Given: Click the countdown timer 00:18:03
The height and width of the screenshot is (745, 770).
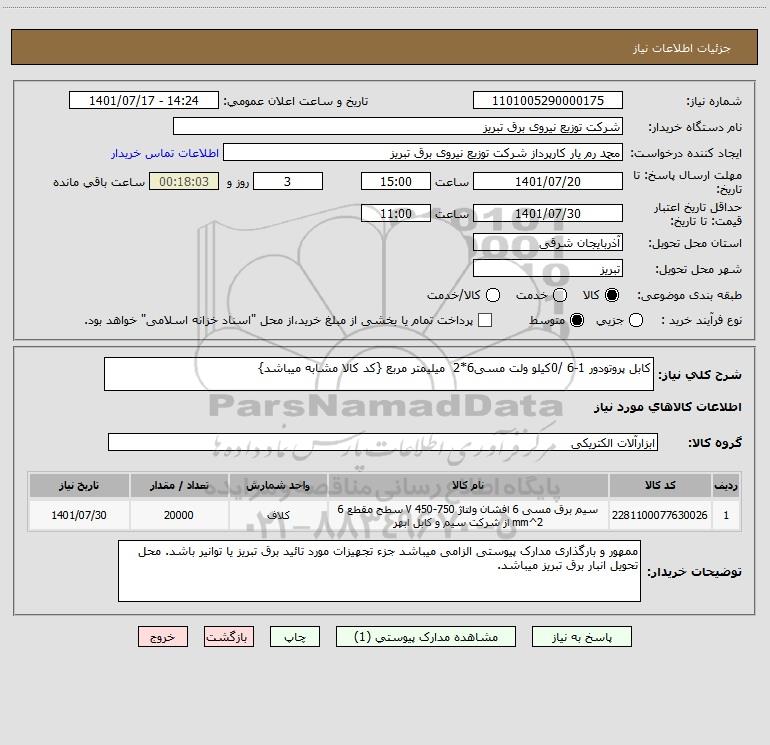Looking at the screenshot, I should pyautogui.click(x=184, y=181).
